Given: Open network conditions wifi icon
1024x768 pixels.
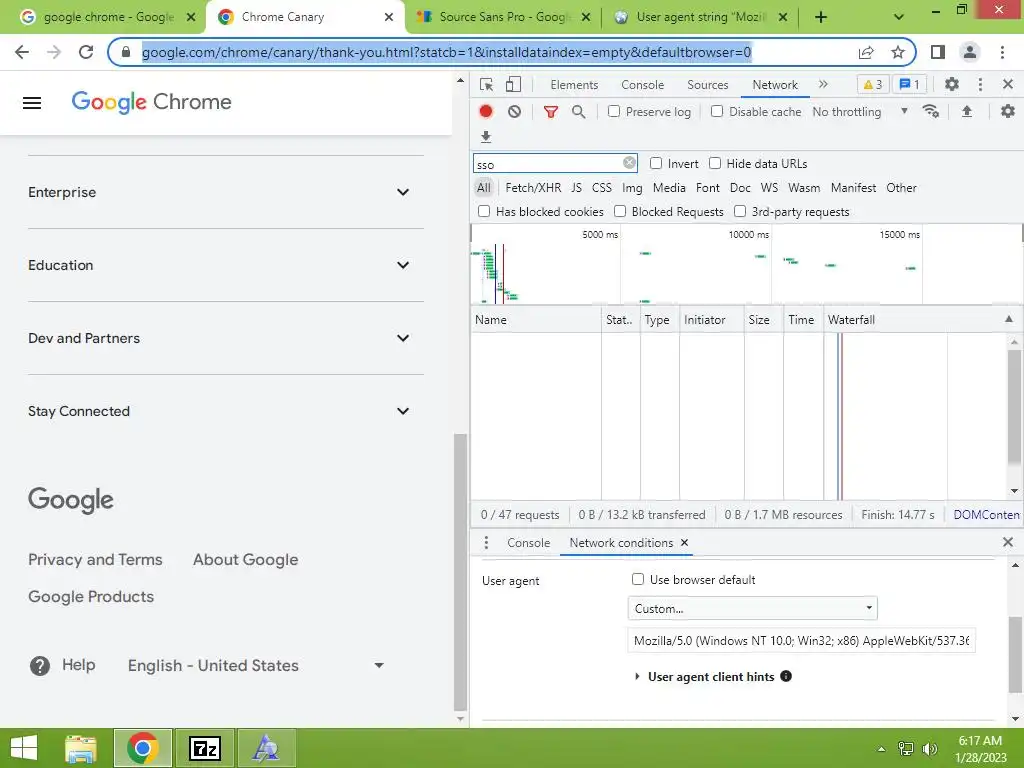Looking at the screenshot, I should coord(931,112).
